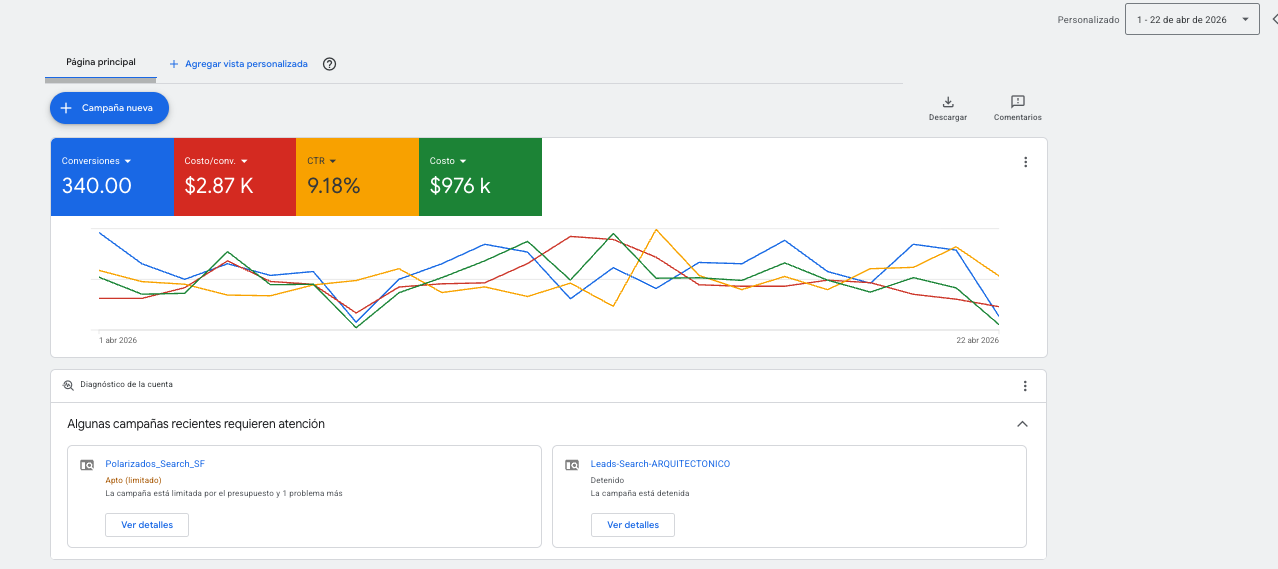Open the metrics chart three-dot menu

pos(1025,162)
